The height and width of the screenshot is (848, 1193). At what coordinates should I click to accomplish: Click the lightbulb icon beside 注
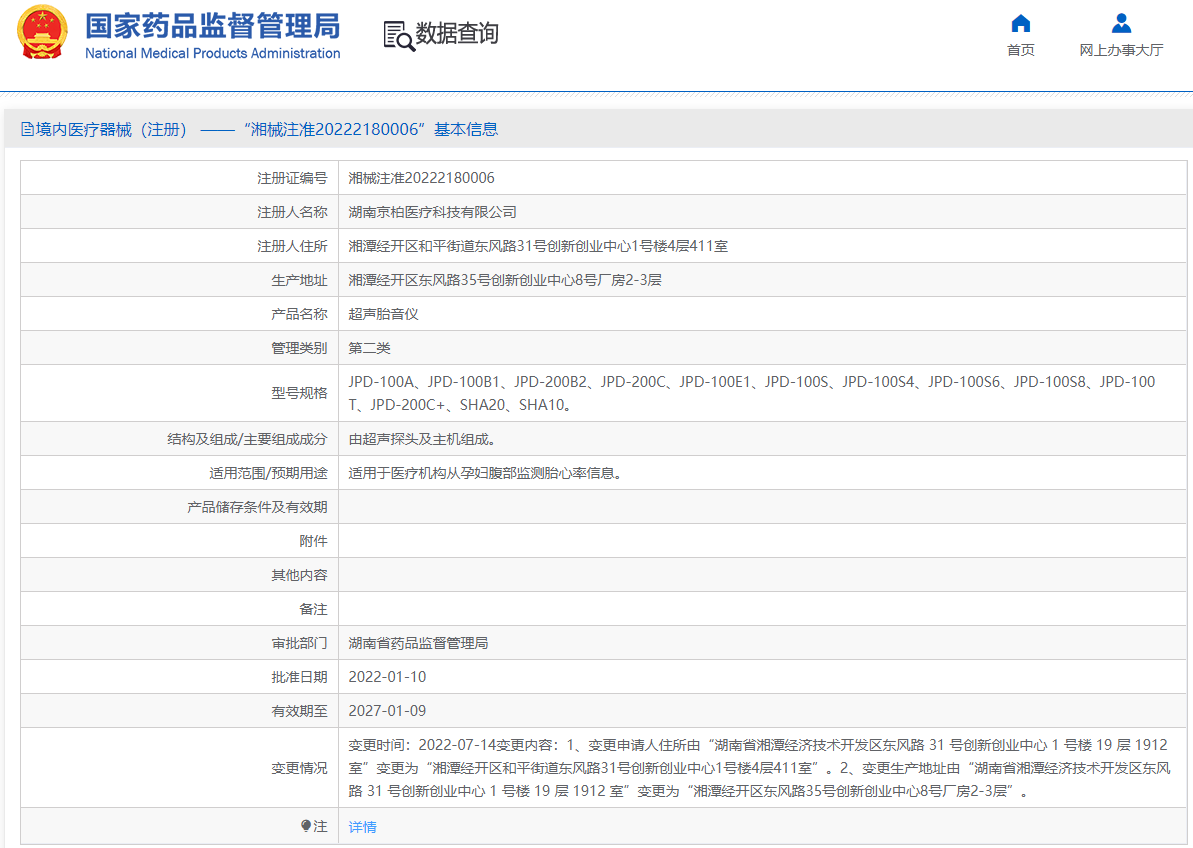306,826
